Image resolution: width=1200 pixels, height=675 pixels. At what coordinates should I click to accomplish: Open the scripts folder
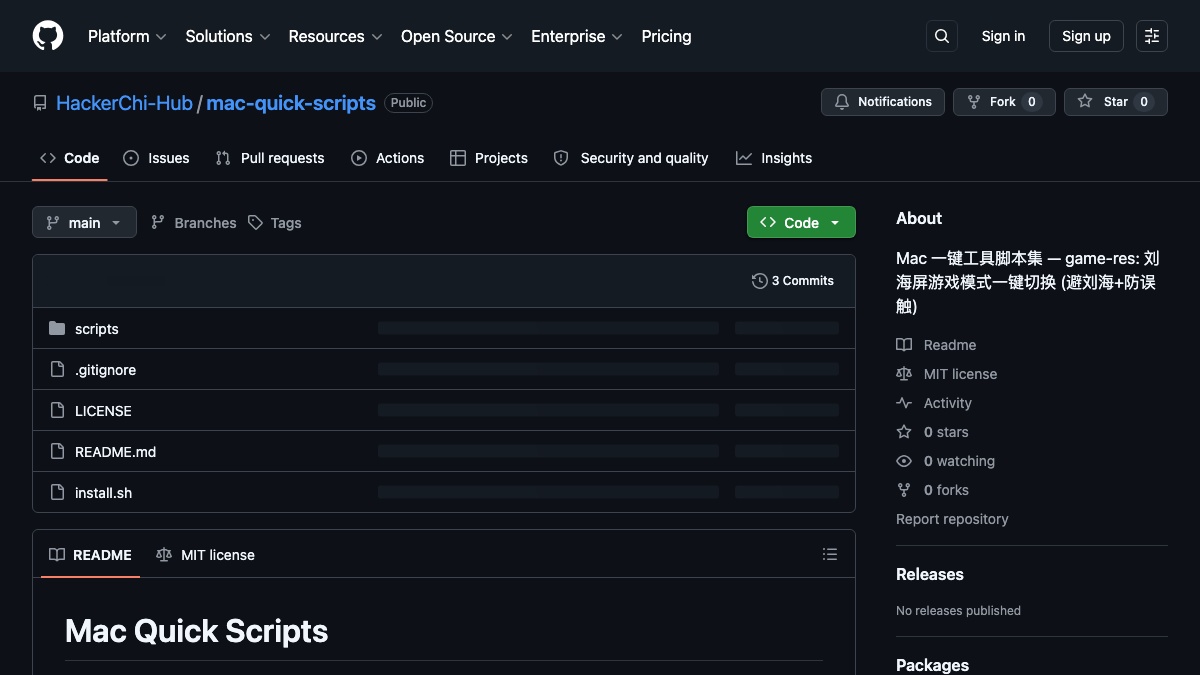pyautogui.click(x=97, y=329)
